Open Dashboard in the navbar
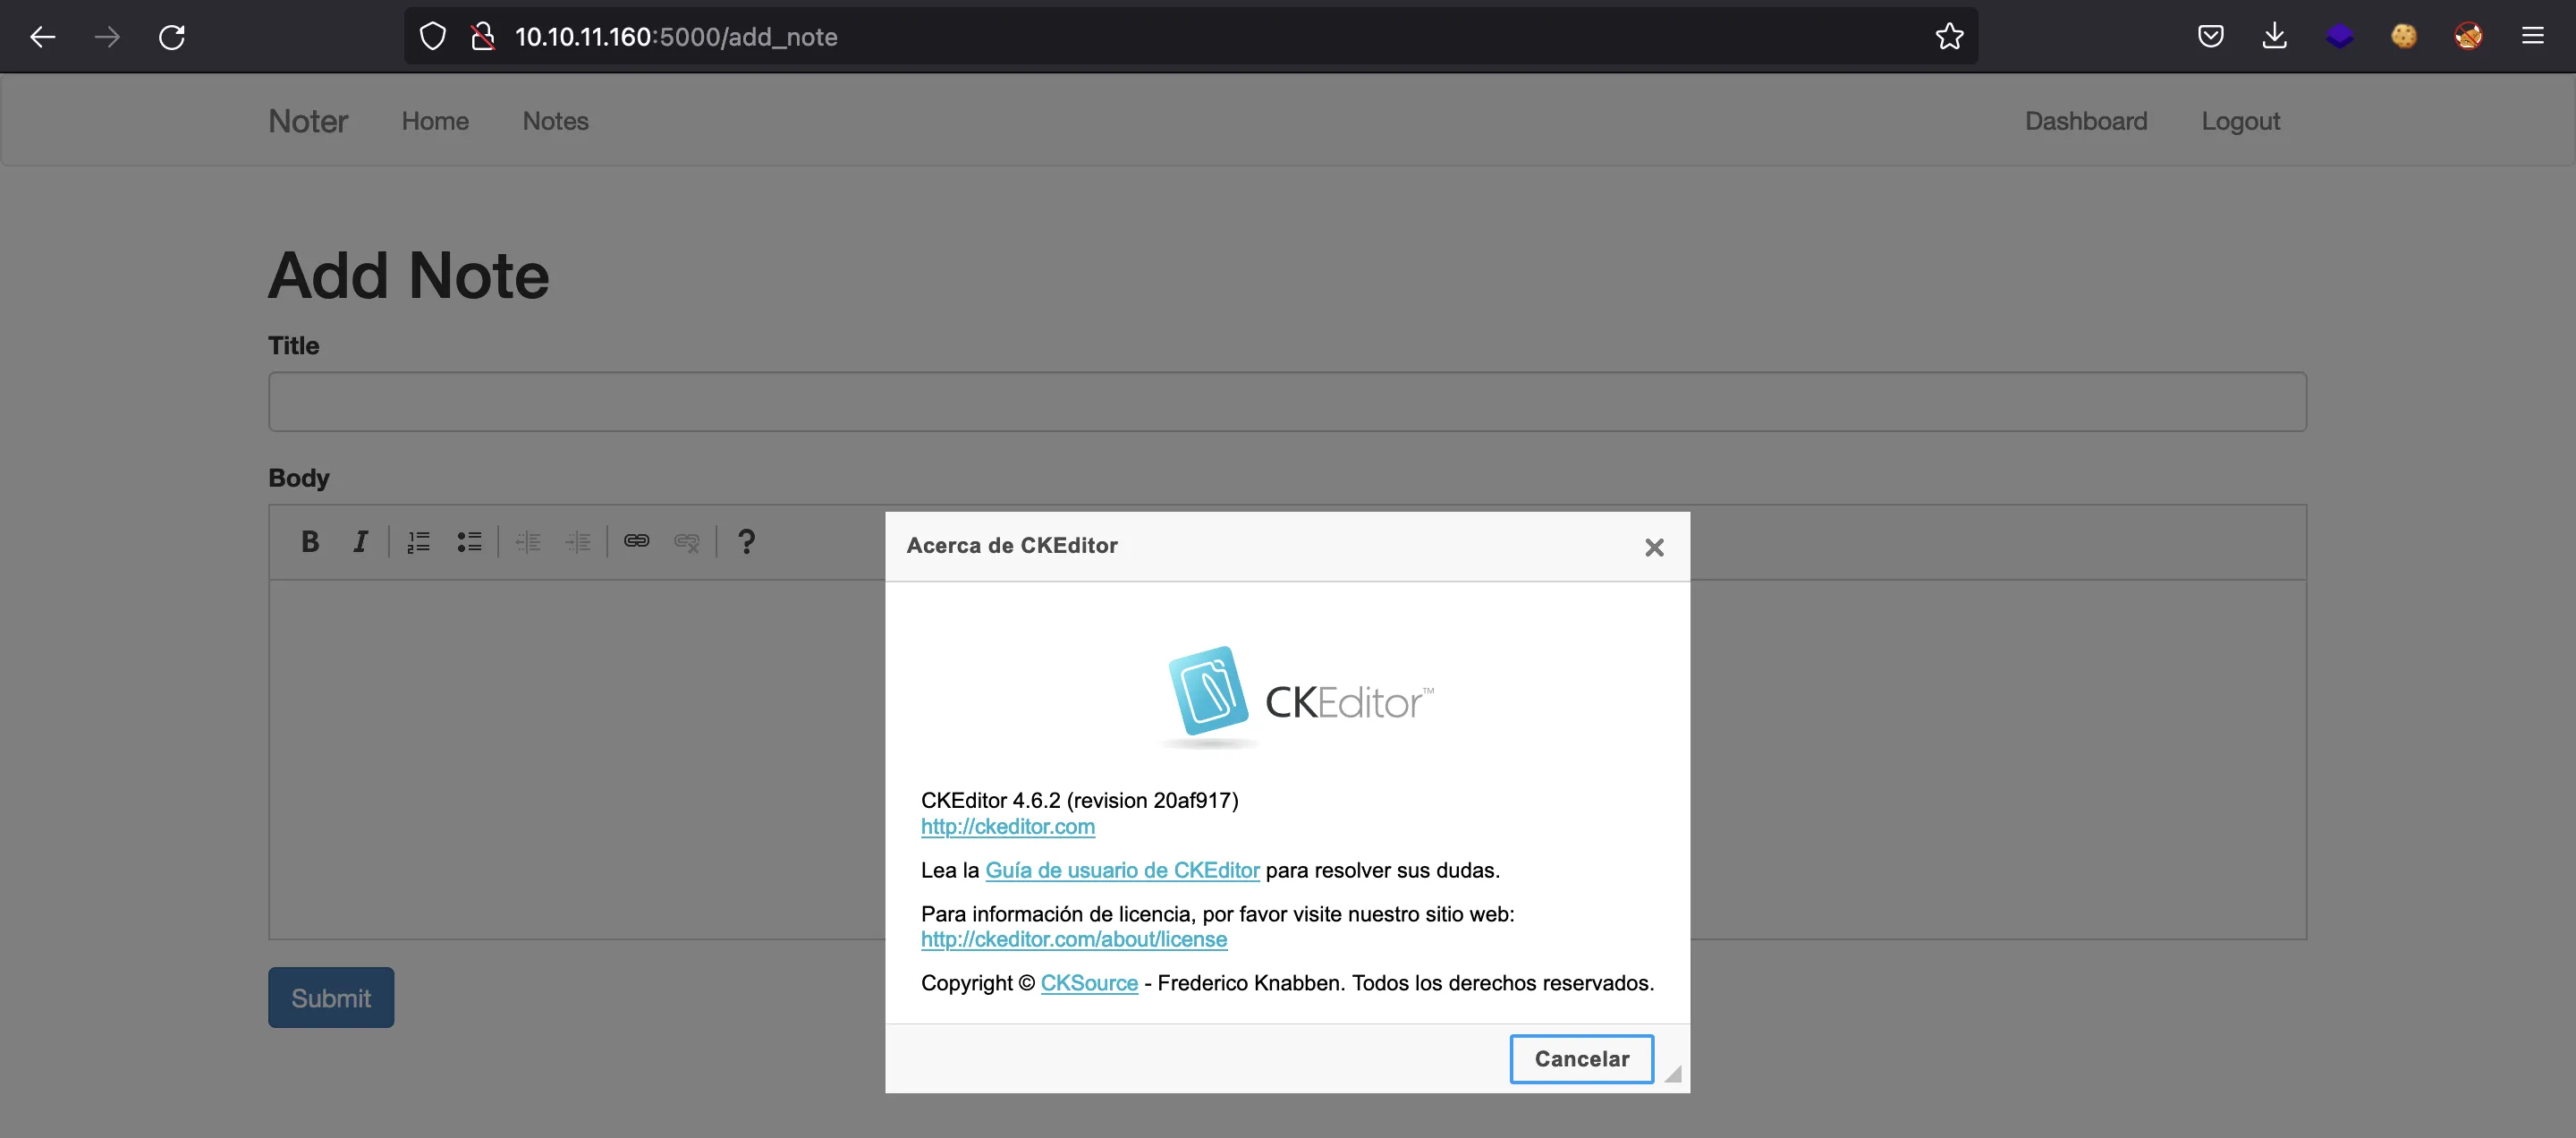Screen dimensions: 2576x1138 [x=2086, y=121]
